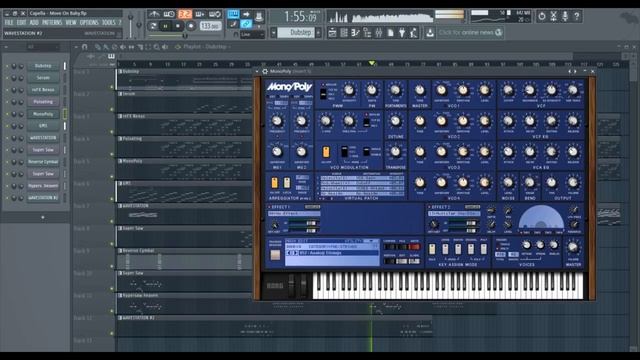The width and height of the screenshot is (640, 360).
Task: Toggle pattern/song mode button
Action: click(x=153, y=26)
